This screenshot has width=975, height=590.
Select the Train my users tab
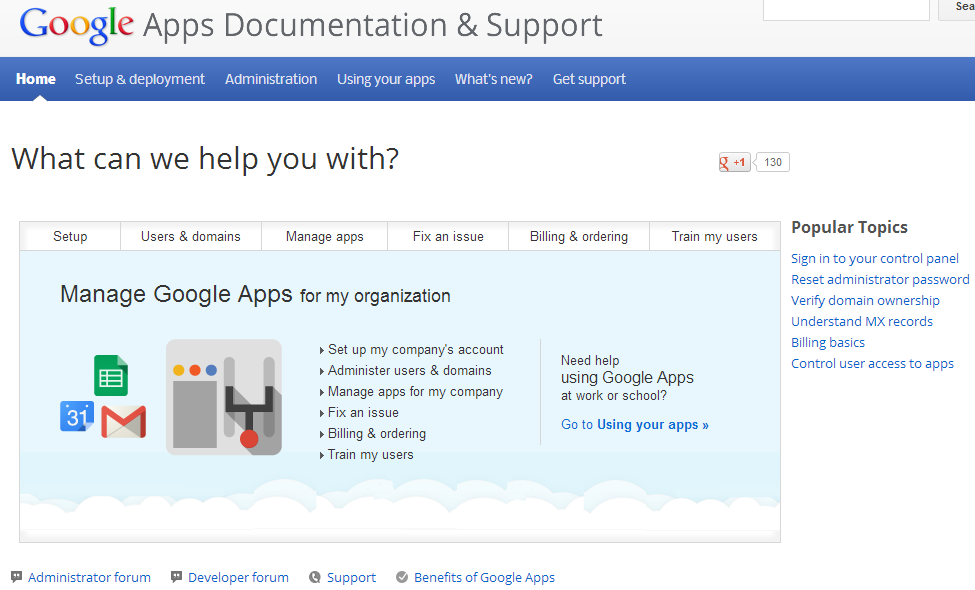pyautogui.click(x=714, y=236)
